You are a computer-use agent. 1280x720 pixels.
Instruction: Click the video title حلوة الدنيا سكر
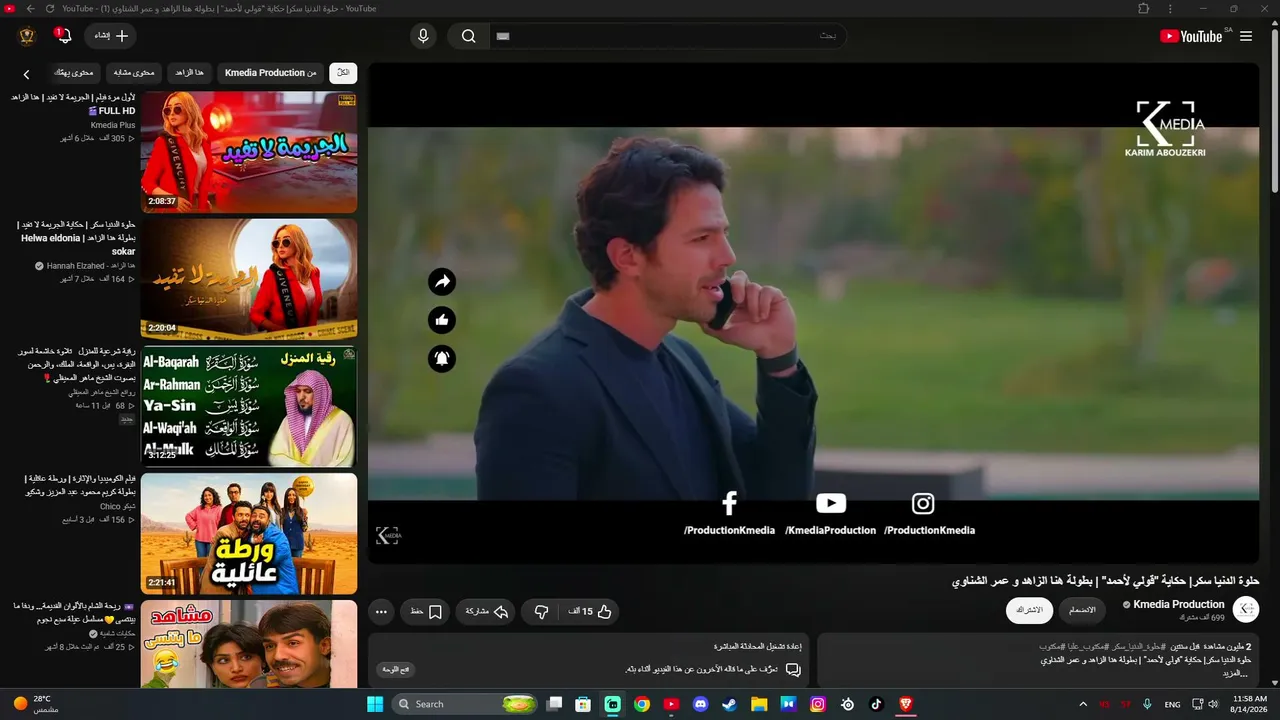[1105, 581]
